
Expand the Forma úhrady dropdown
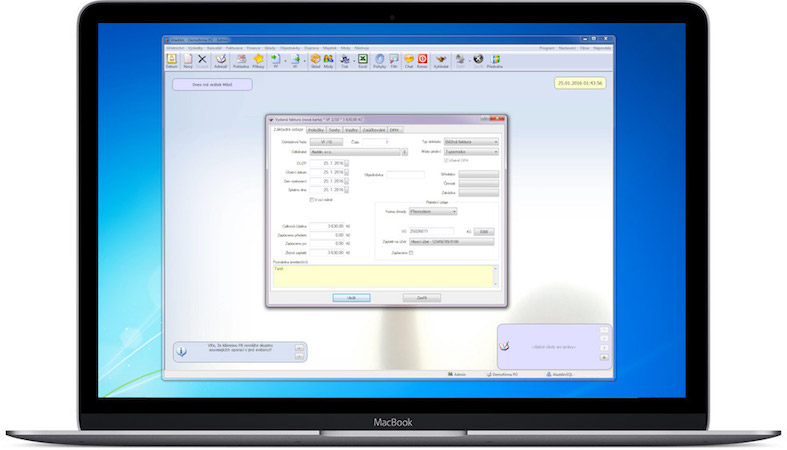433,211
